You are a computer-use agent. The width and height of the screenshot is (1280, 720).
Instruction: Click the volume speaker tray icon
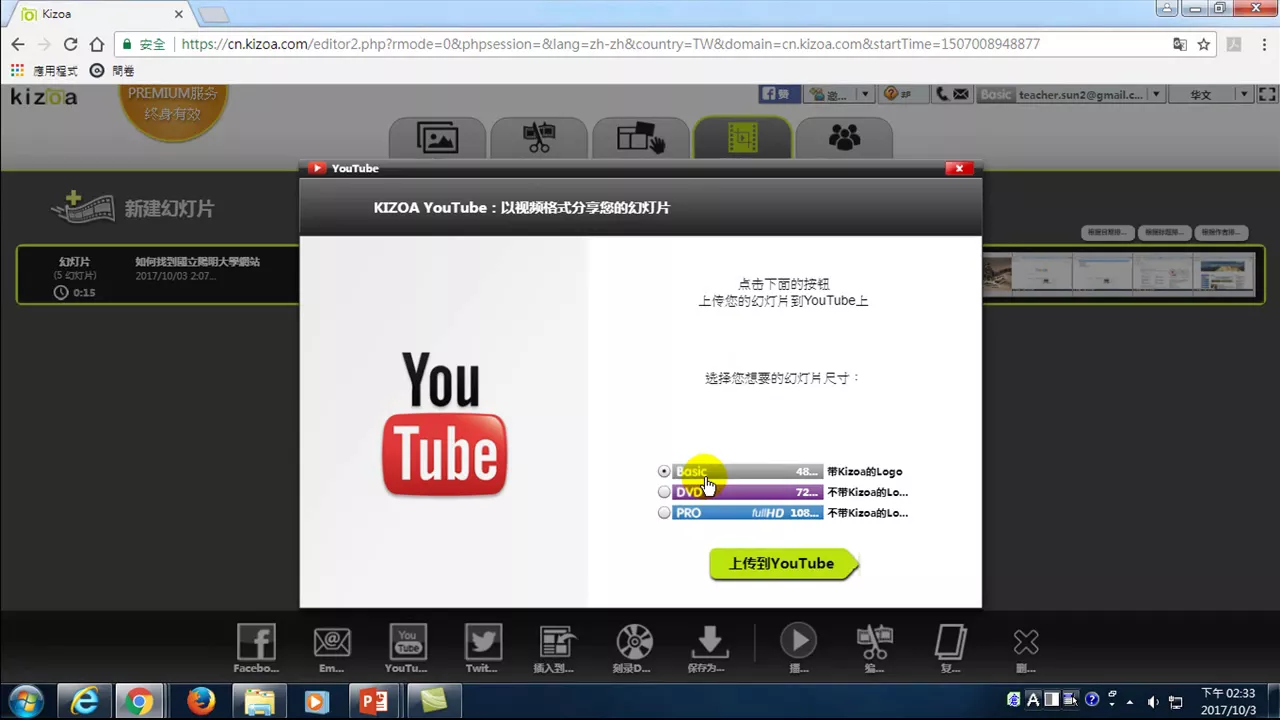point(1153,701)
